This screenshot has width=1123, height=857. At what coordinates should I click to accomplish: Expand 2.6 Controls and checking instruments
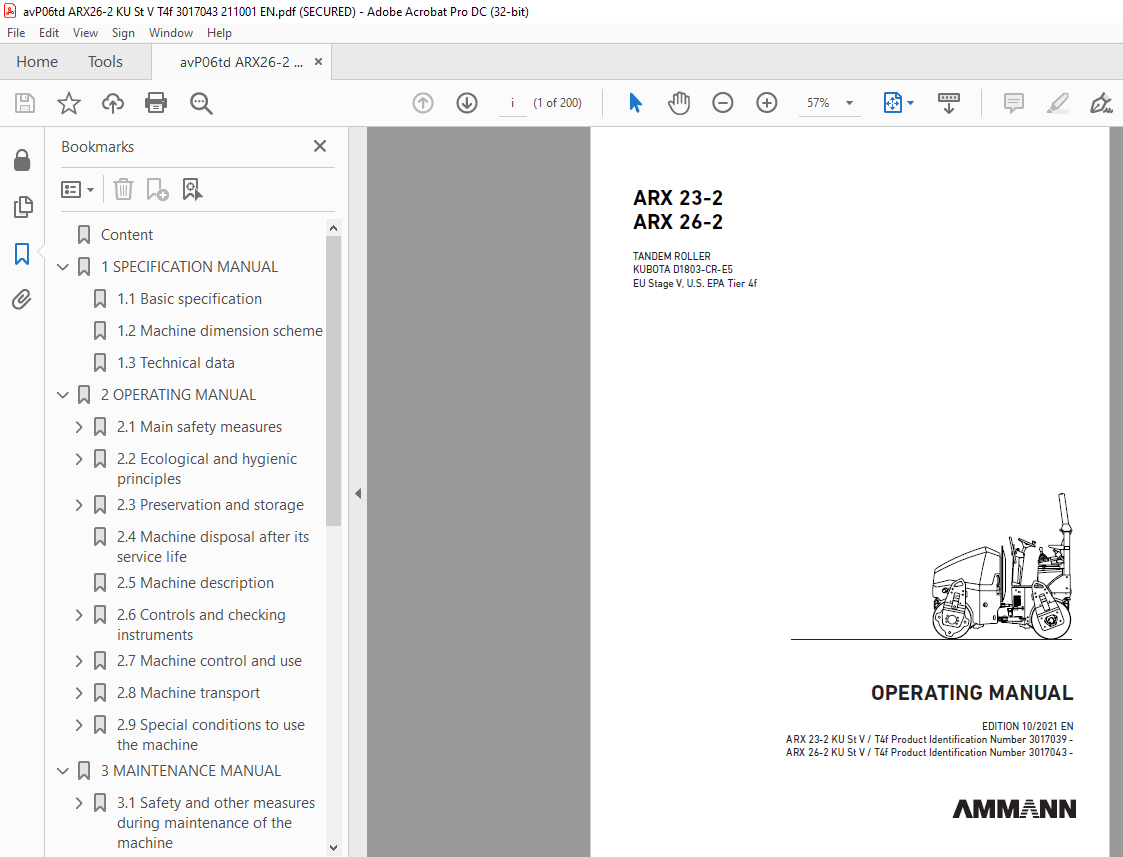point(79,615)
